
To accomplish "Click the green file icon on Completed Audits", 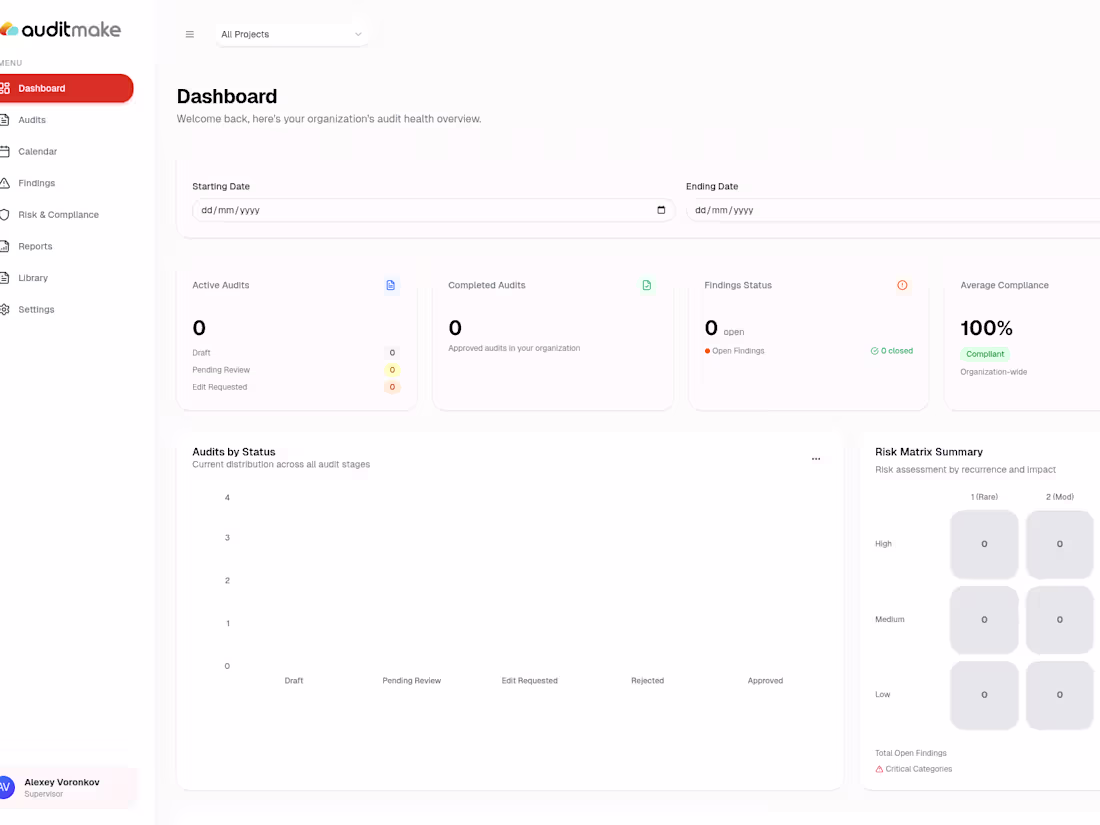I will coord(646,285).
